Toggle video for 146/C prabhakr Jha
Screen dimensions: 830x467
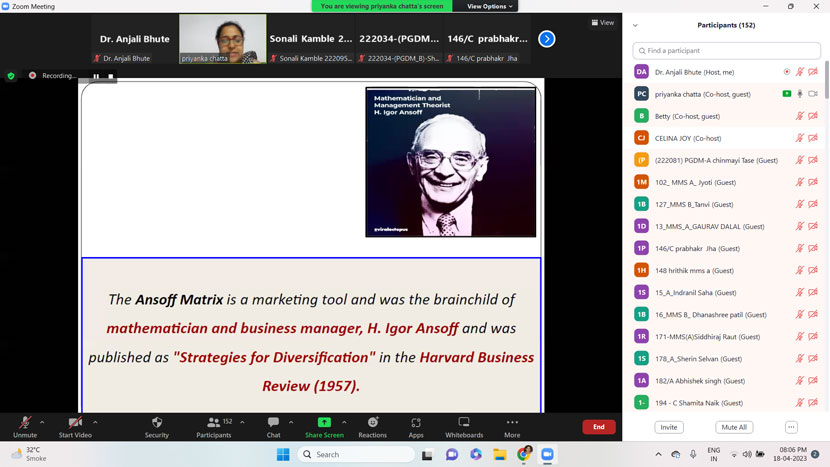pyautogui.click(x=813, y=248)
